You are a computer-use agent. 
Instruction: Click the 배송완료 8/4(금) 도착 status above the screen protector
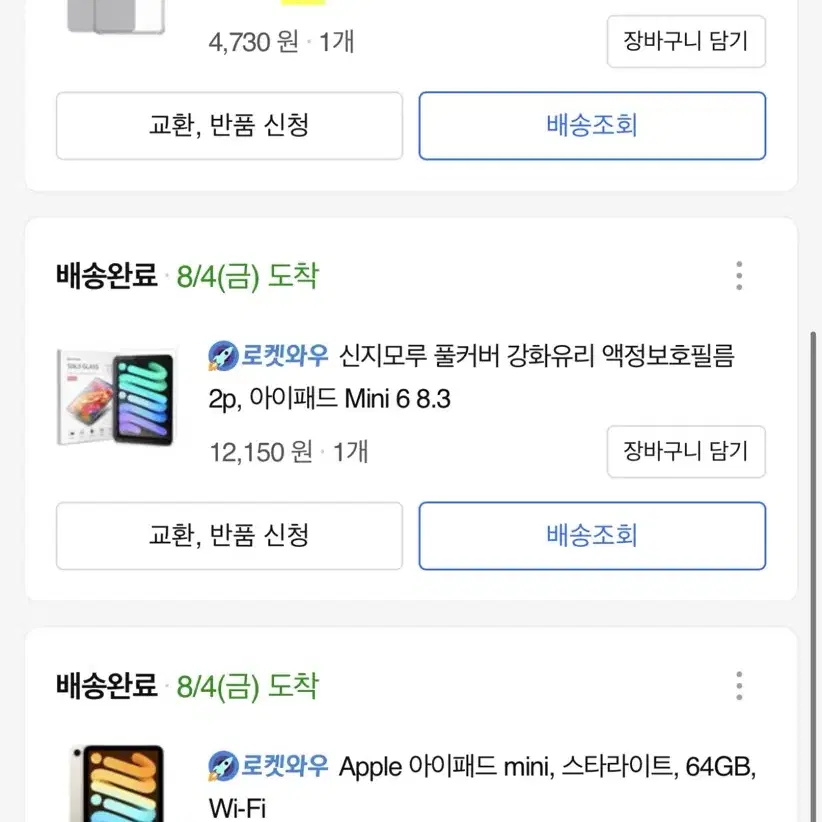(187, 276)
